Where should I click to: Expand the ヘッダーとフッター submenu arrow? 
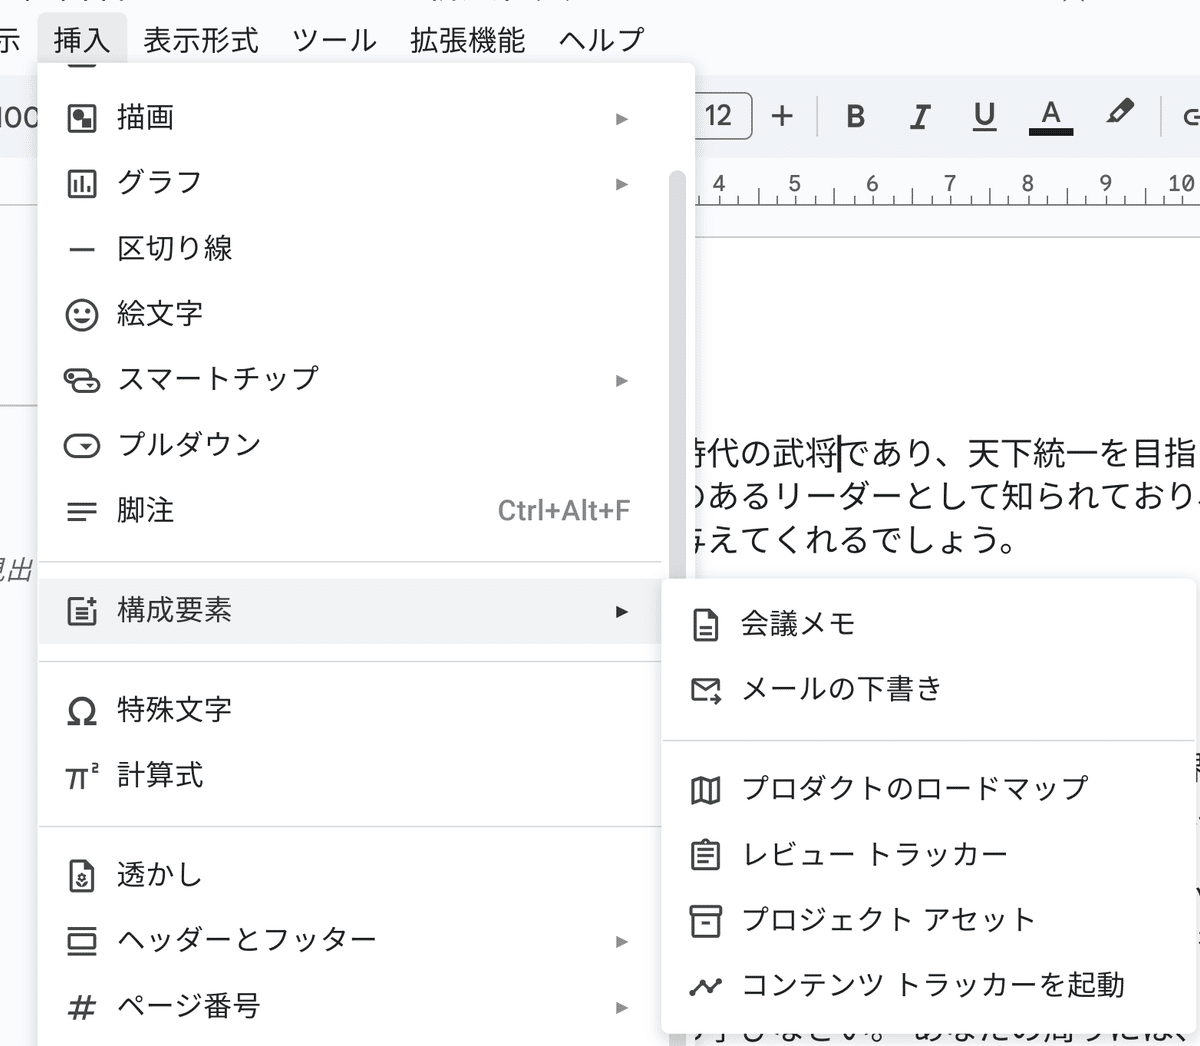(622, 942)
